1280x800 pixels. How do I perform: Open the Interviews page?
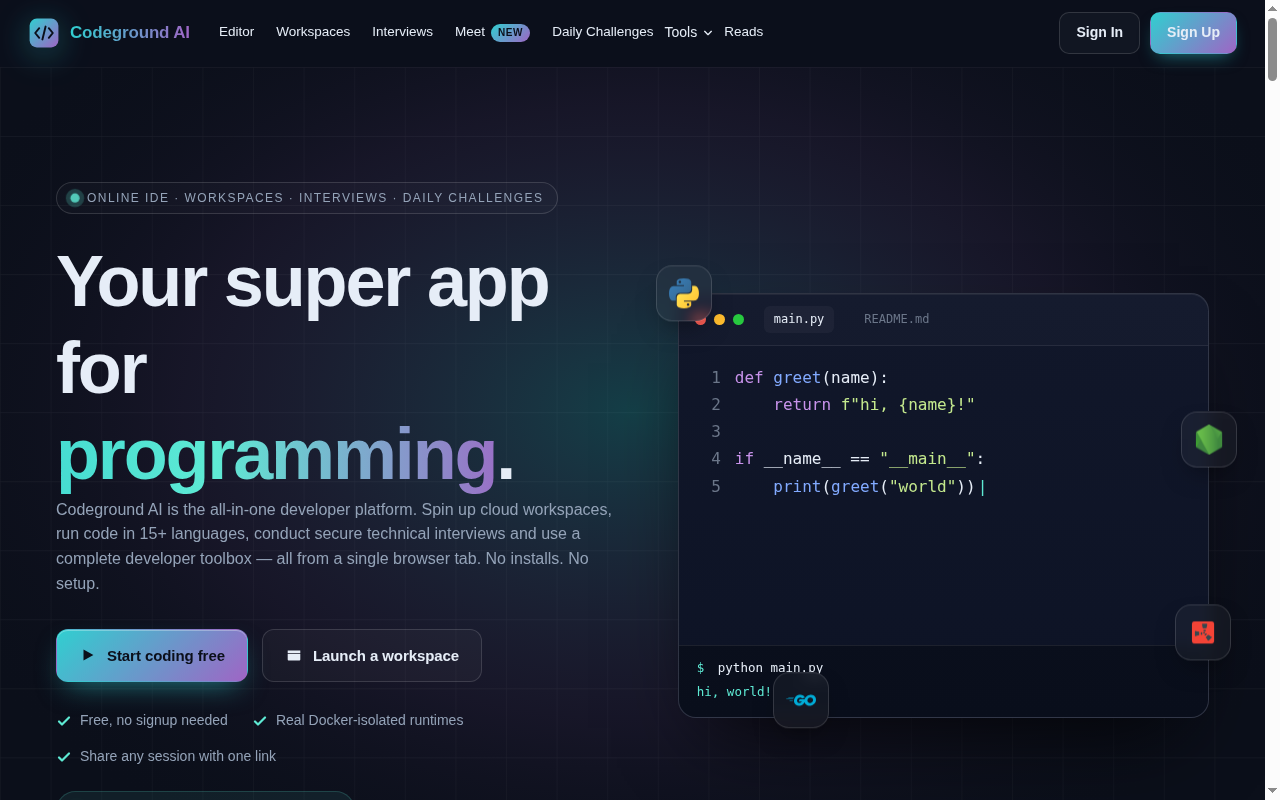click(x=402, y=32)
